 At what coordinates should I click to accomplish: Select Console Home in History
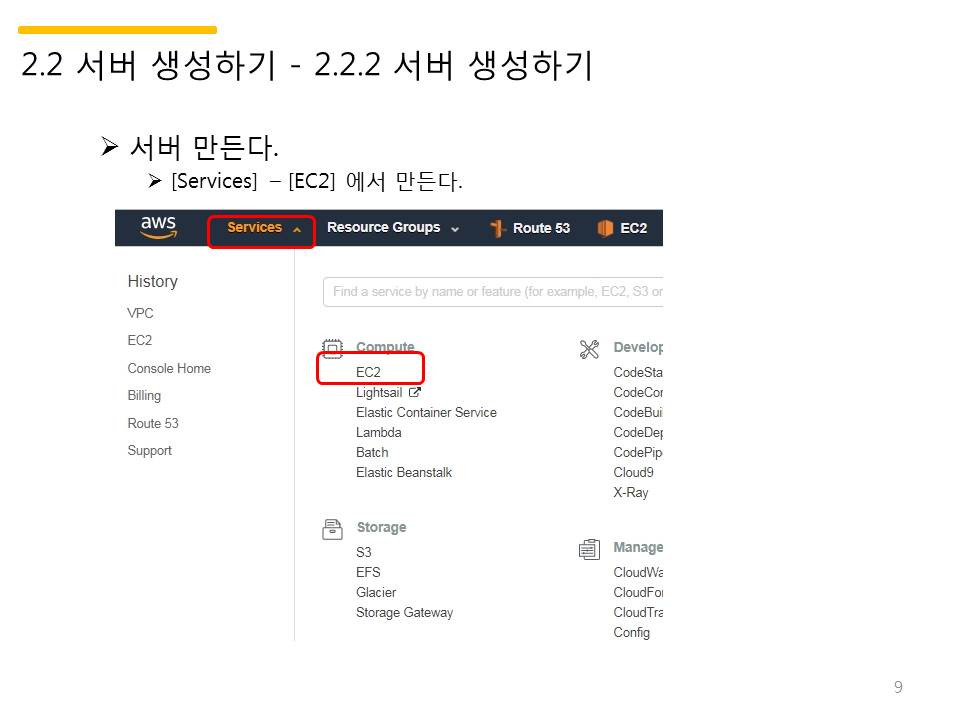(x=169, y=368)
